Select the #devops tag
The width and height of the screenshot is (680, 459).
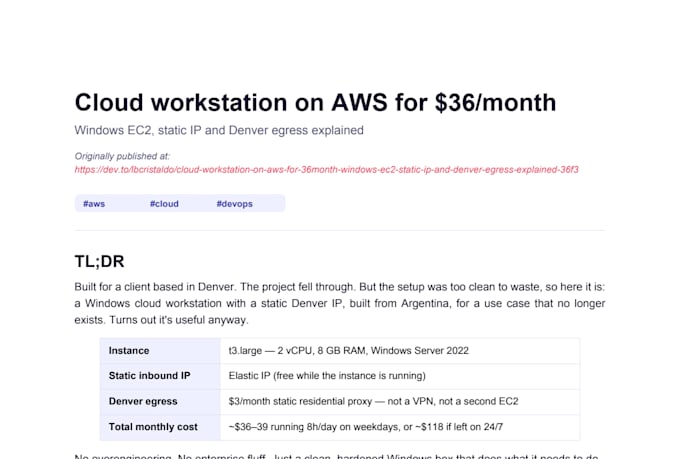coord(235,204)
